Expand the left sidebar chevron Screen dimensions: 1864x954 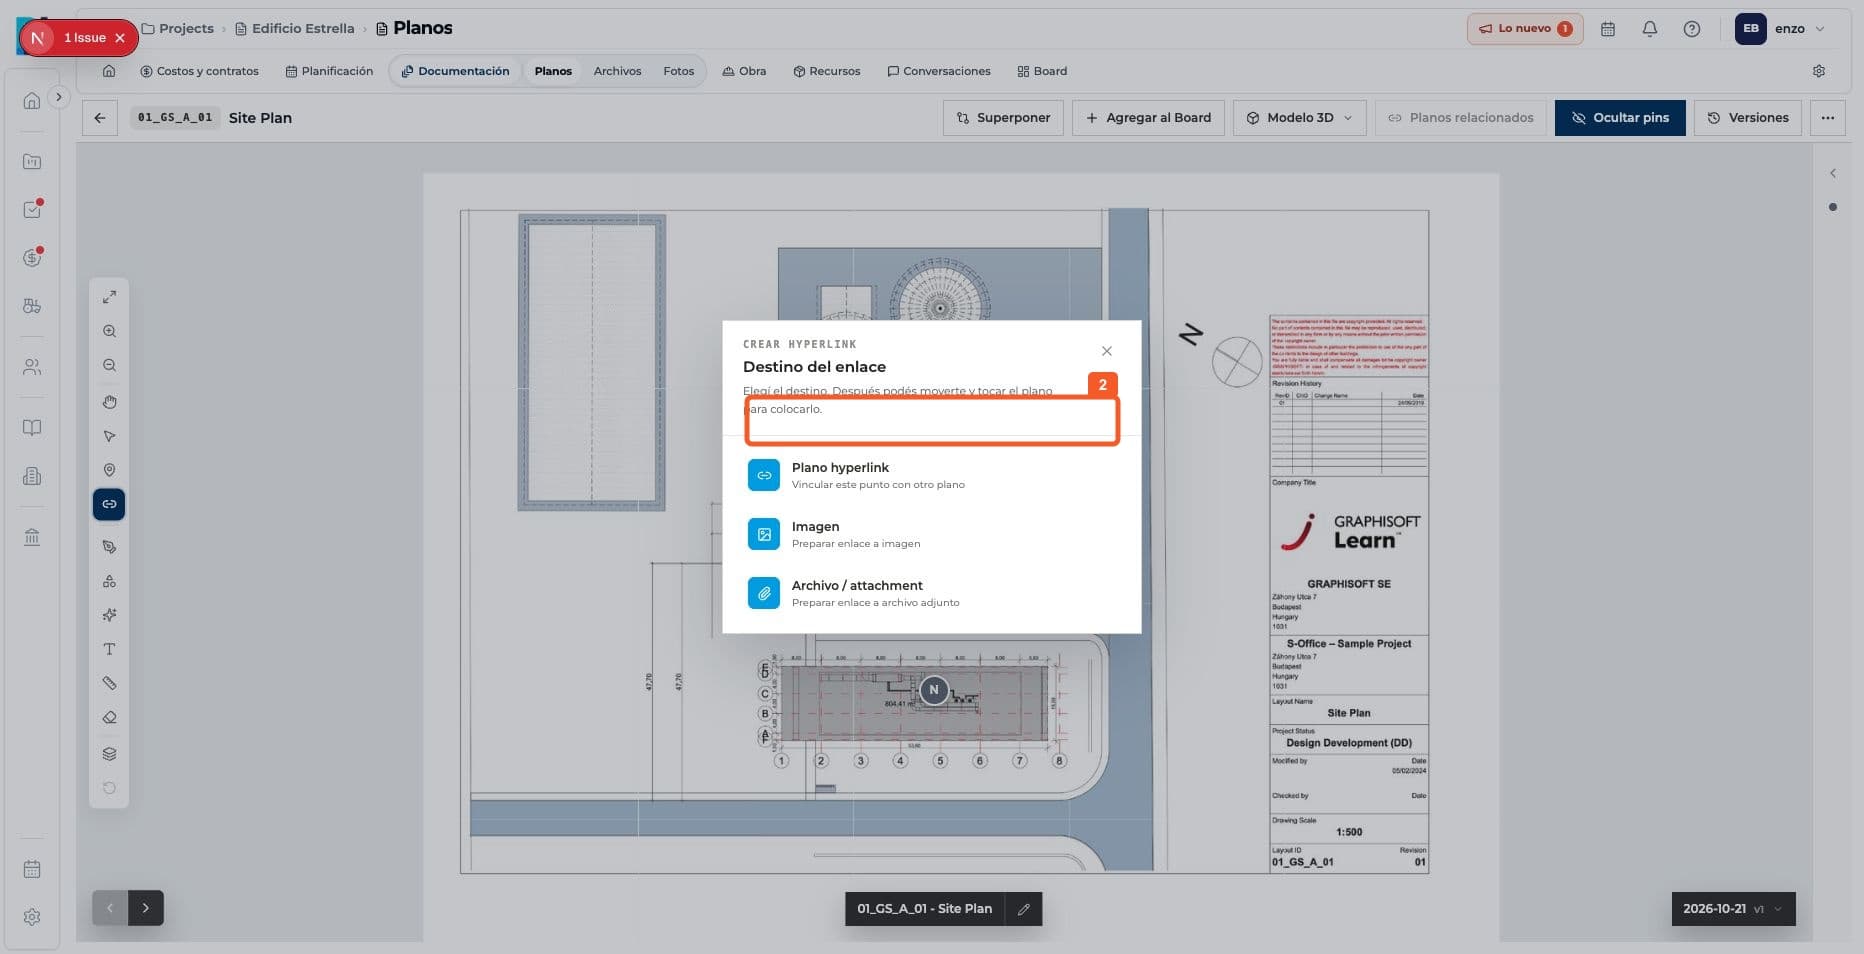59,97
